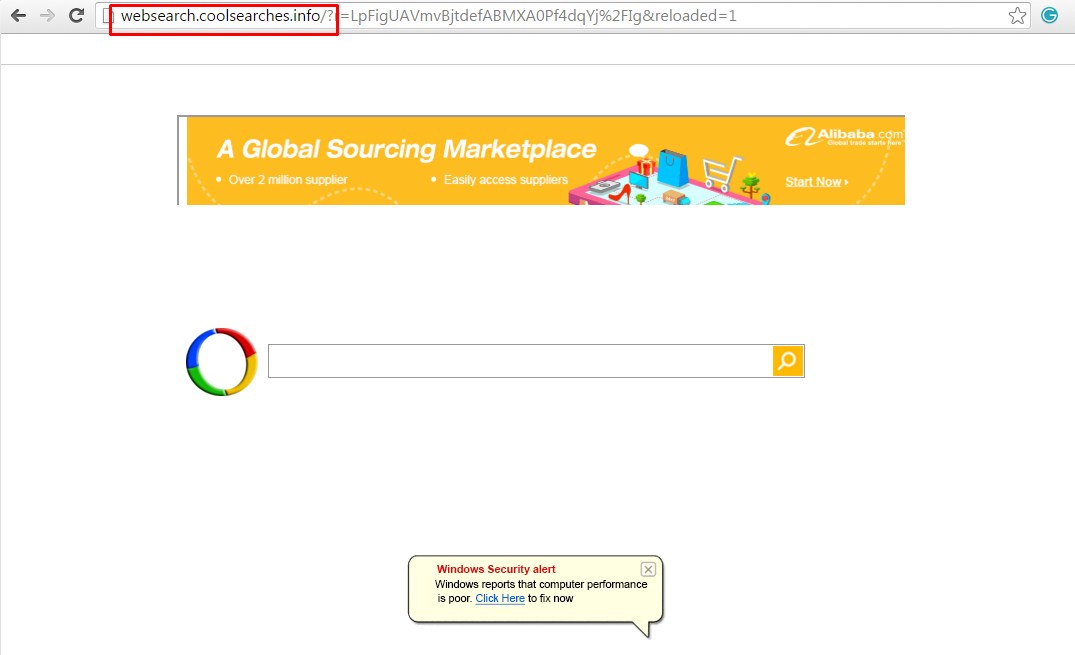Close the Windows Security alert popup
Viewport: 1075px width, 655px height.
(x=648, y=569)
